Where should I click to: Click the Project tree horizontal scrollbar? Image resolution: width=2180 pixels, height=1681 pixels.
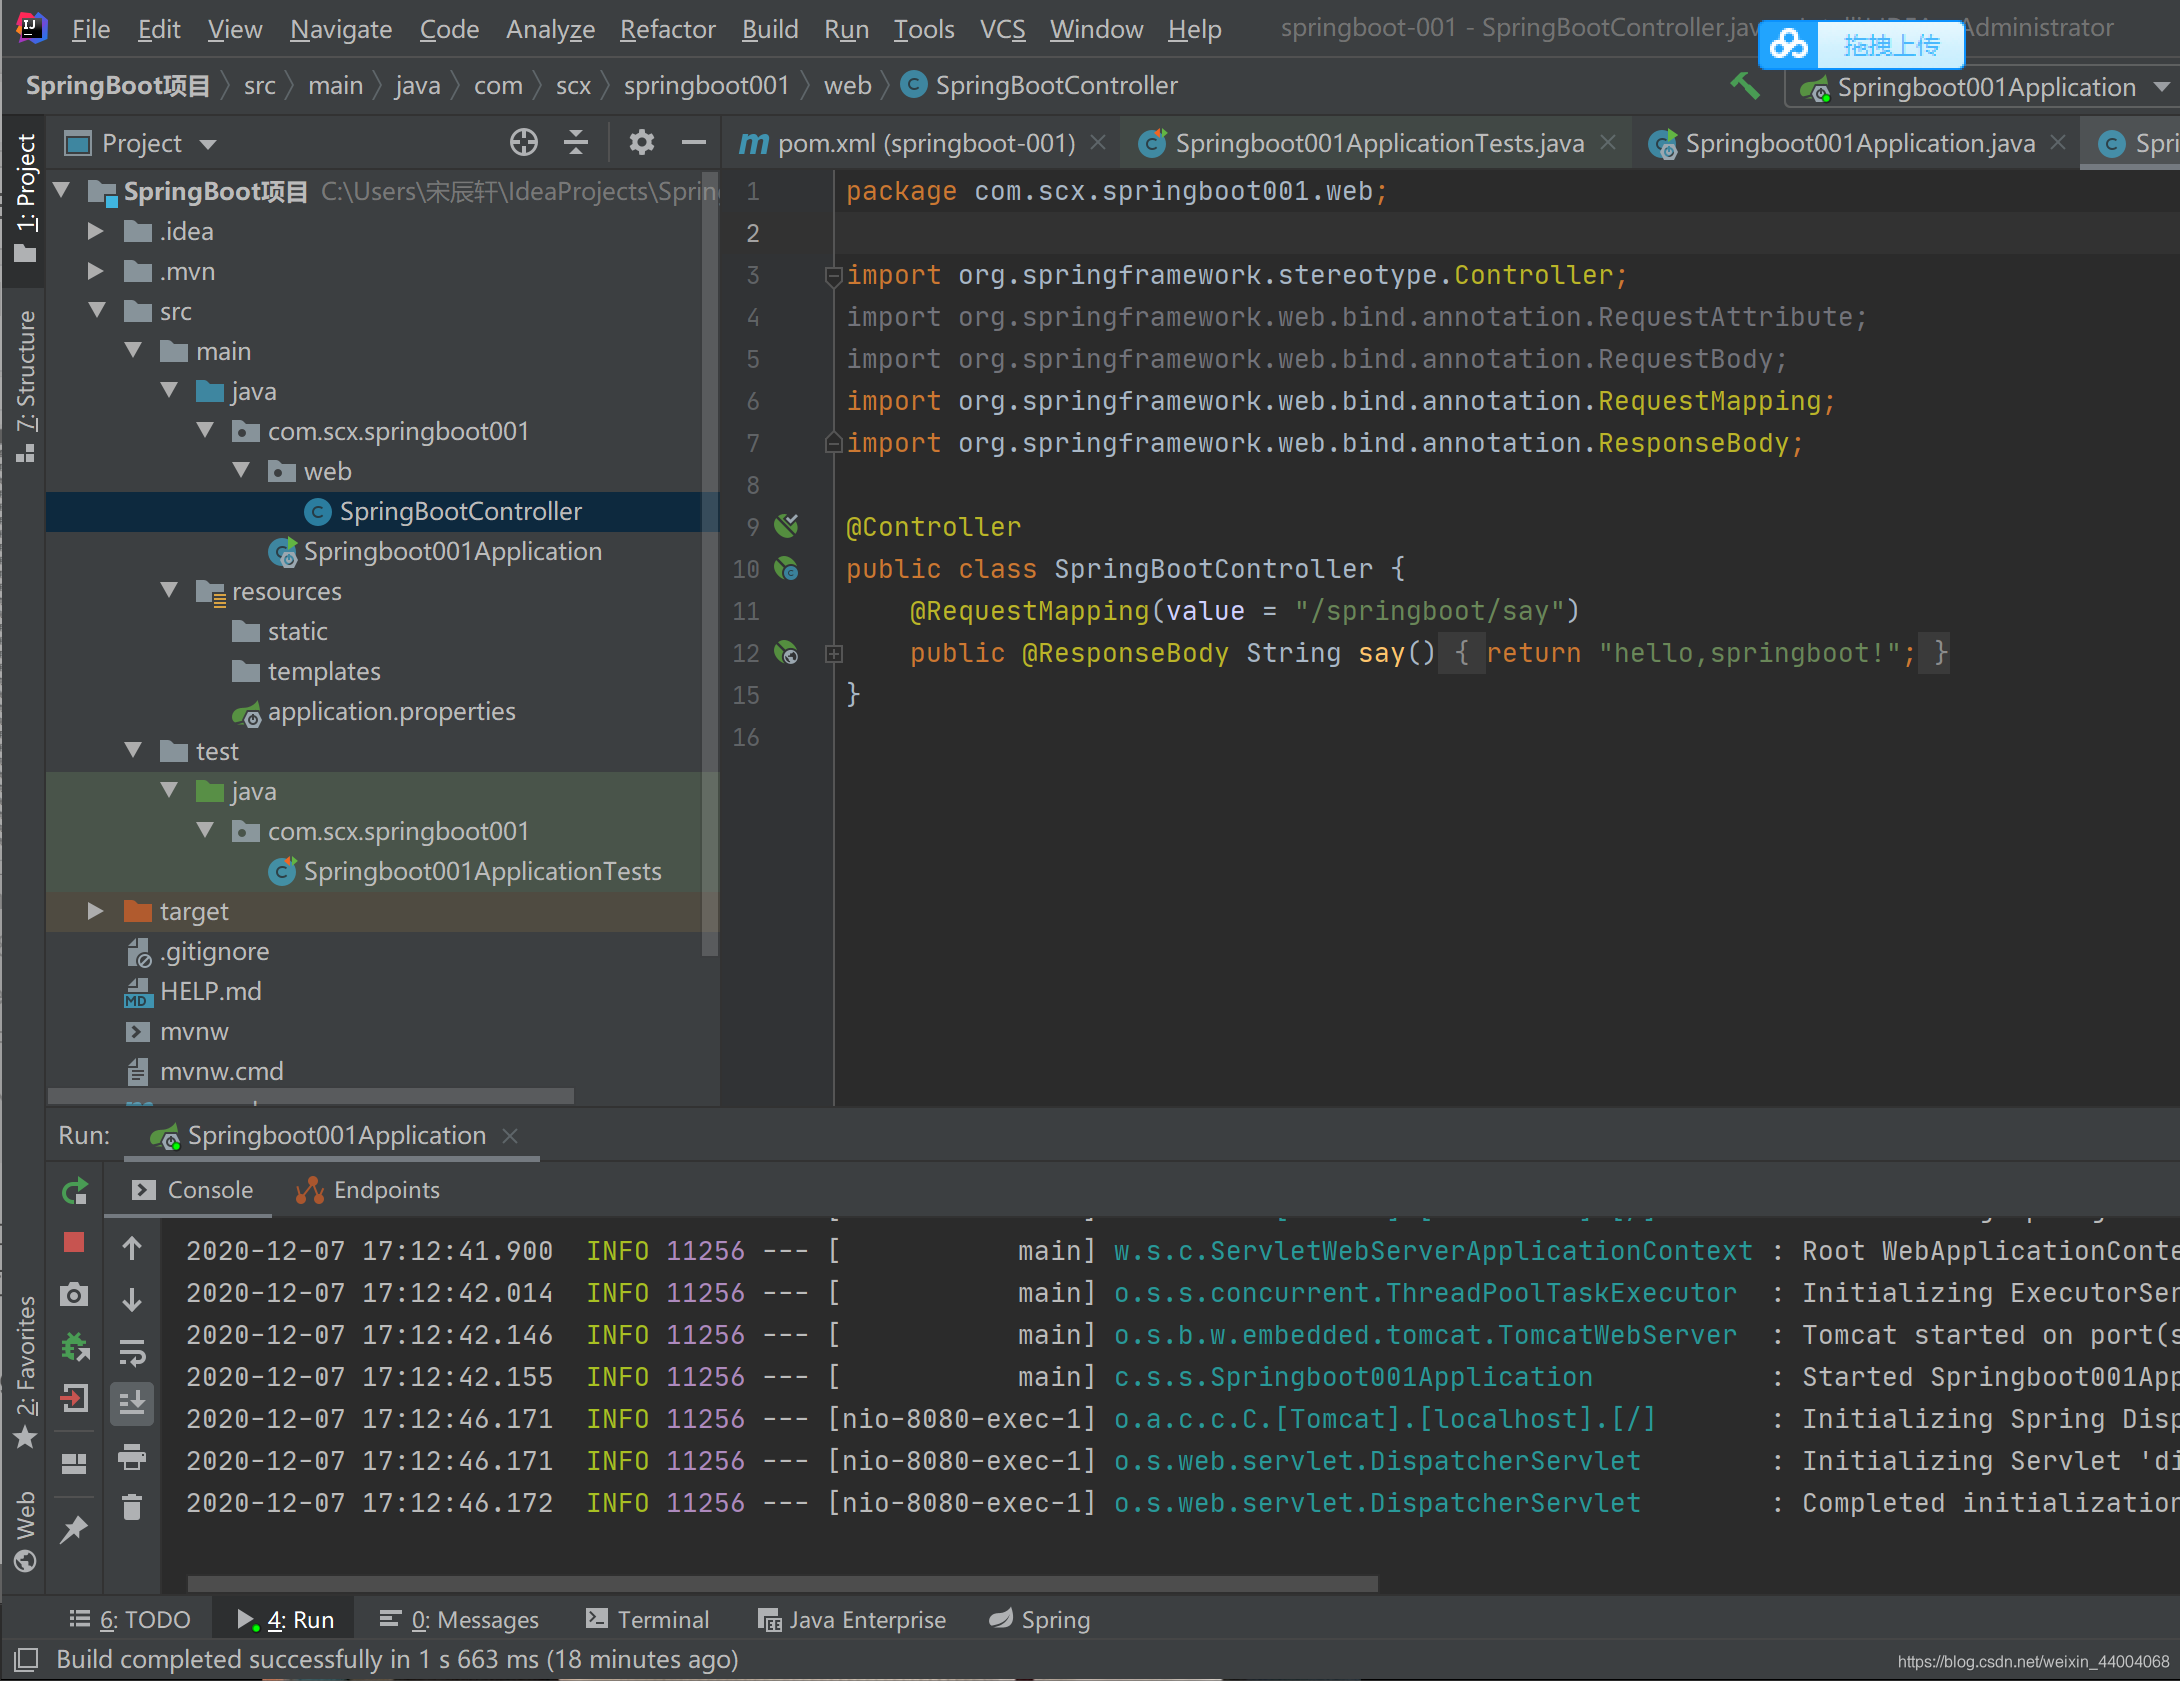[310, 1095]
